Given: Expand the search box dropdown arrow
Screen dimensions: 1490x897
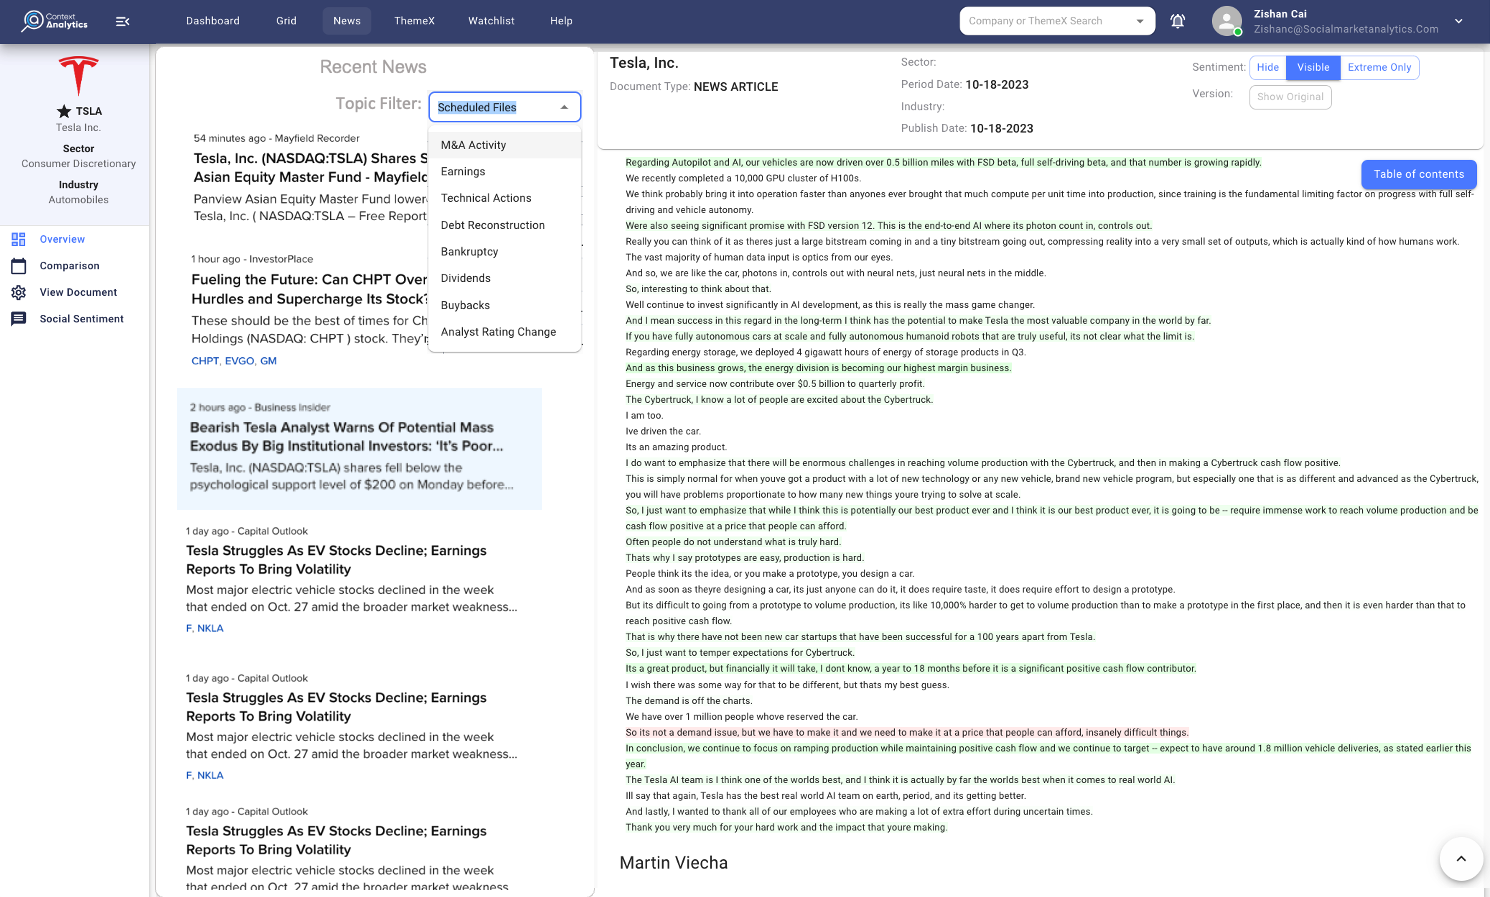Looking at the screenshot, I should pos(1140,21).
